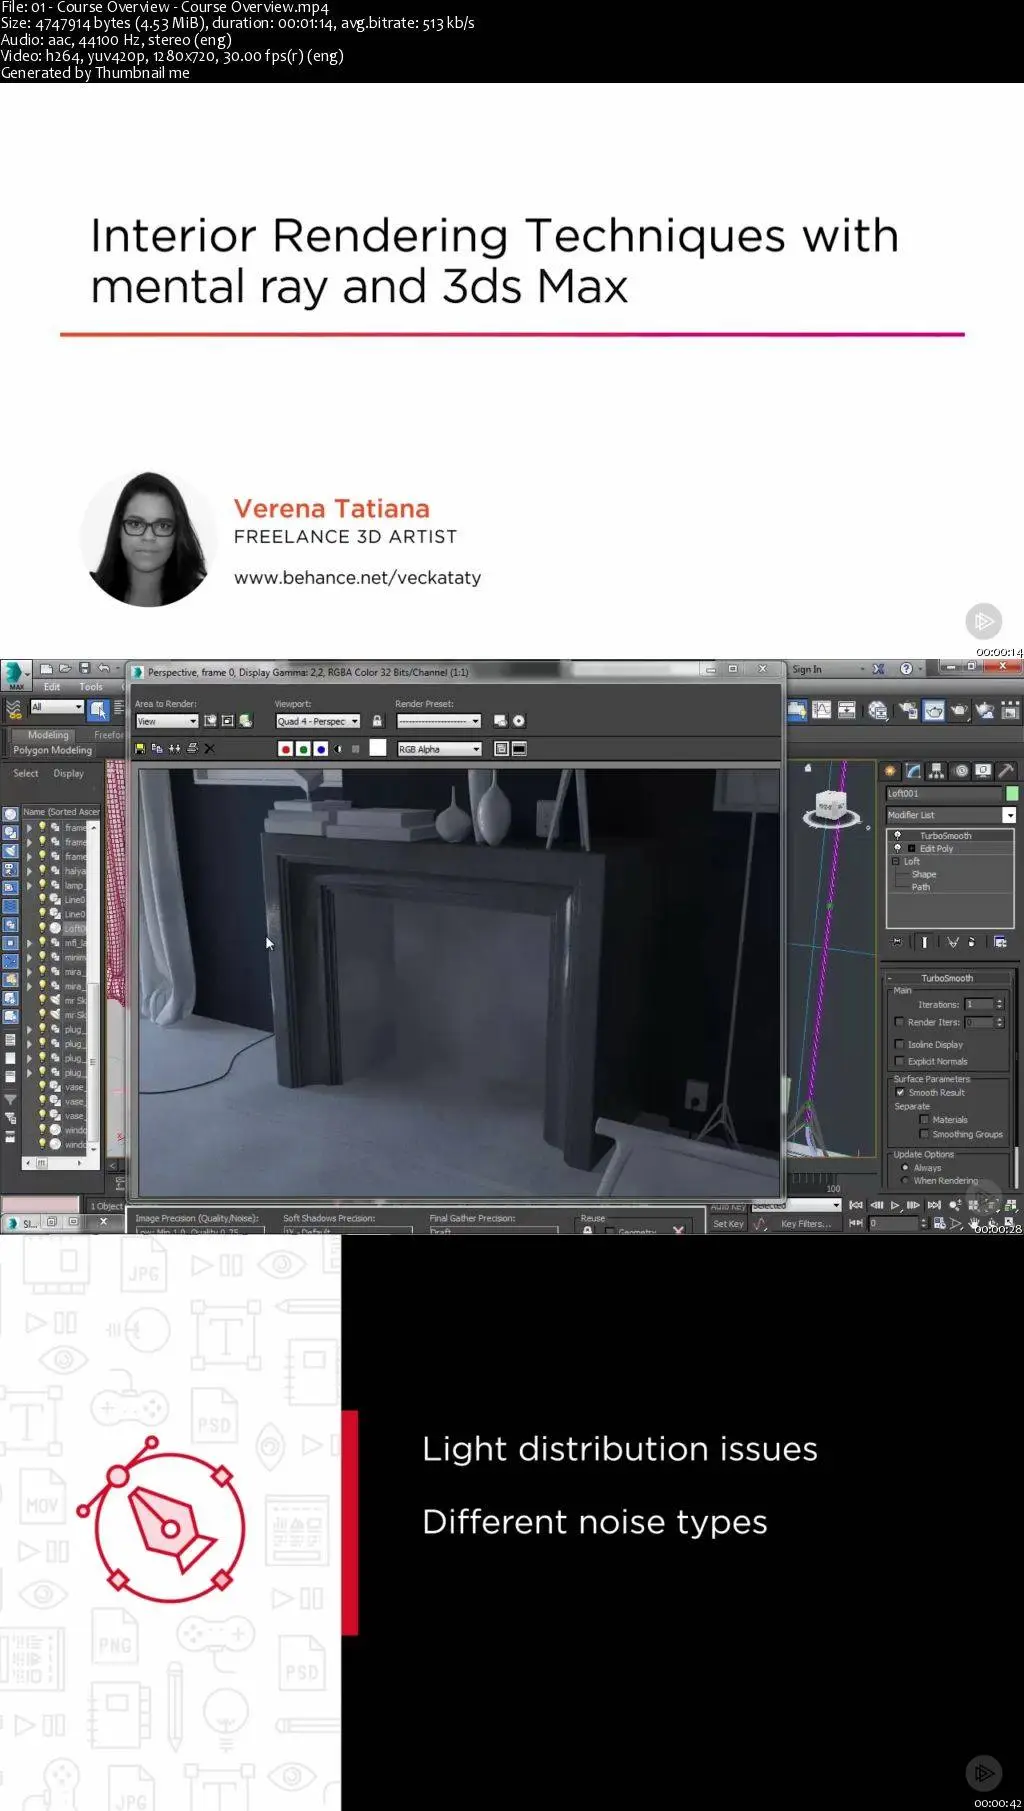Open the Edit menu
This screenshot has height=1811, width=1024.
52,687
